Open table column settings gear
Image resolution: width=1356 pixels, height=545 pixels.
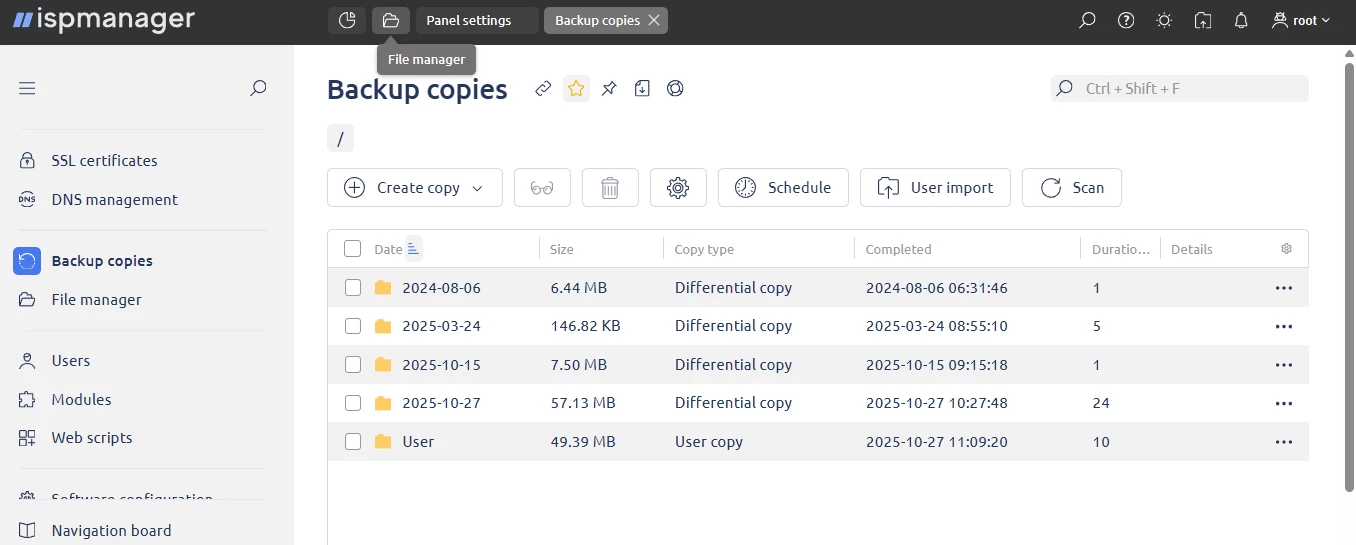tap(1287, 249)
